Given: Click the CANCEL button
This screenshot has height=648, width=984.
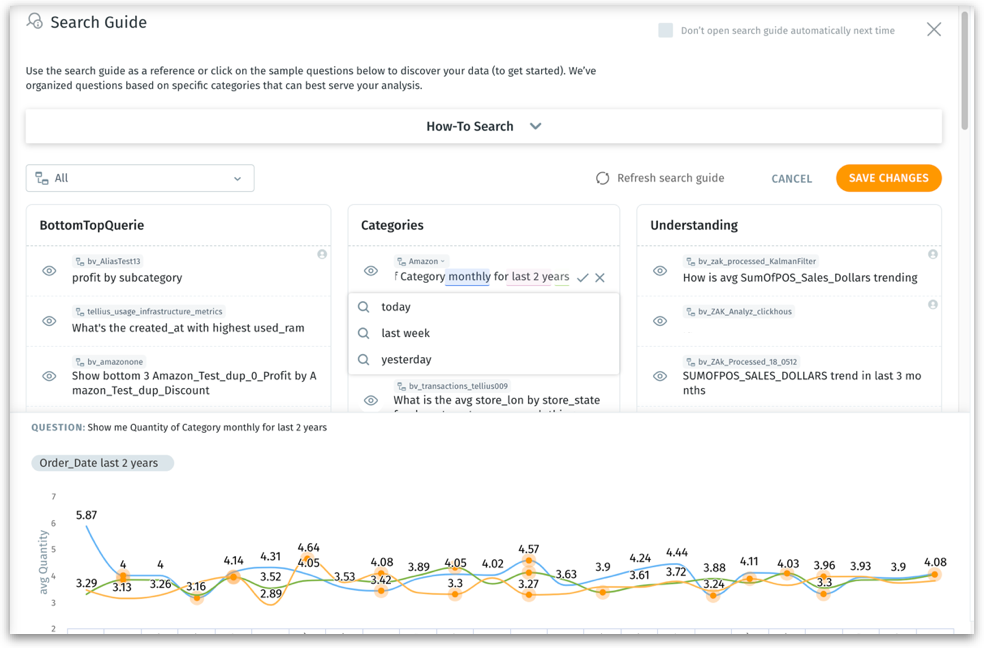Looking at the screenshot, I should [x=791, y=178].
